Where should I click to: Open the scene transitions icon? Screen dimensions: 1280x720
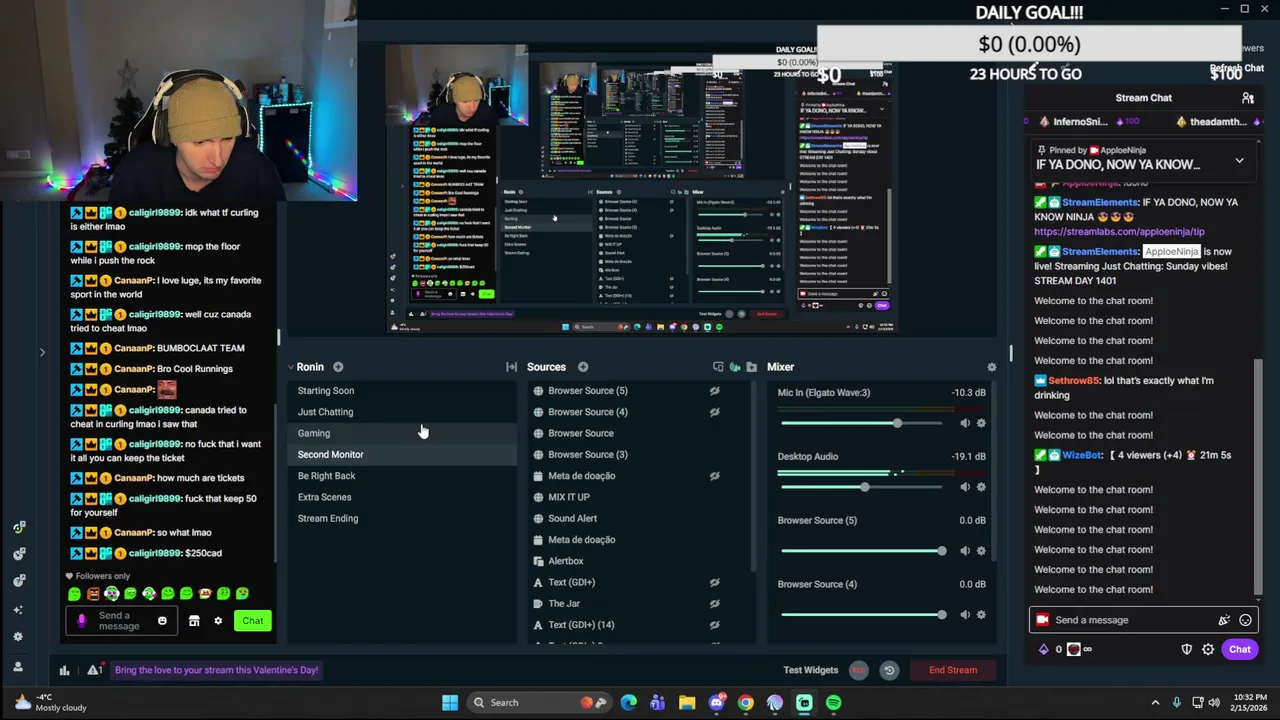(x=511, y=367)
